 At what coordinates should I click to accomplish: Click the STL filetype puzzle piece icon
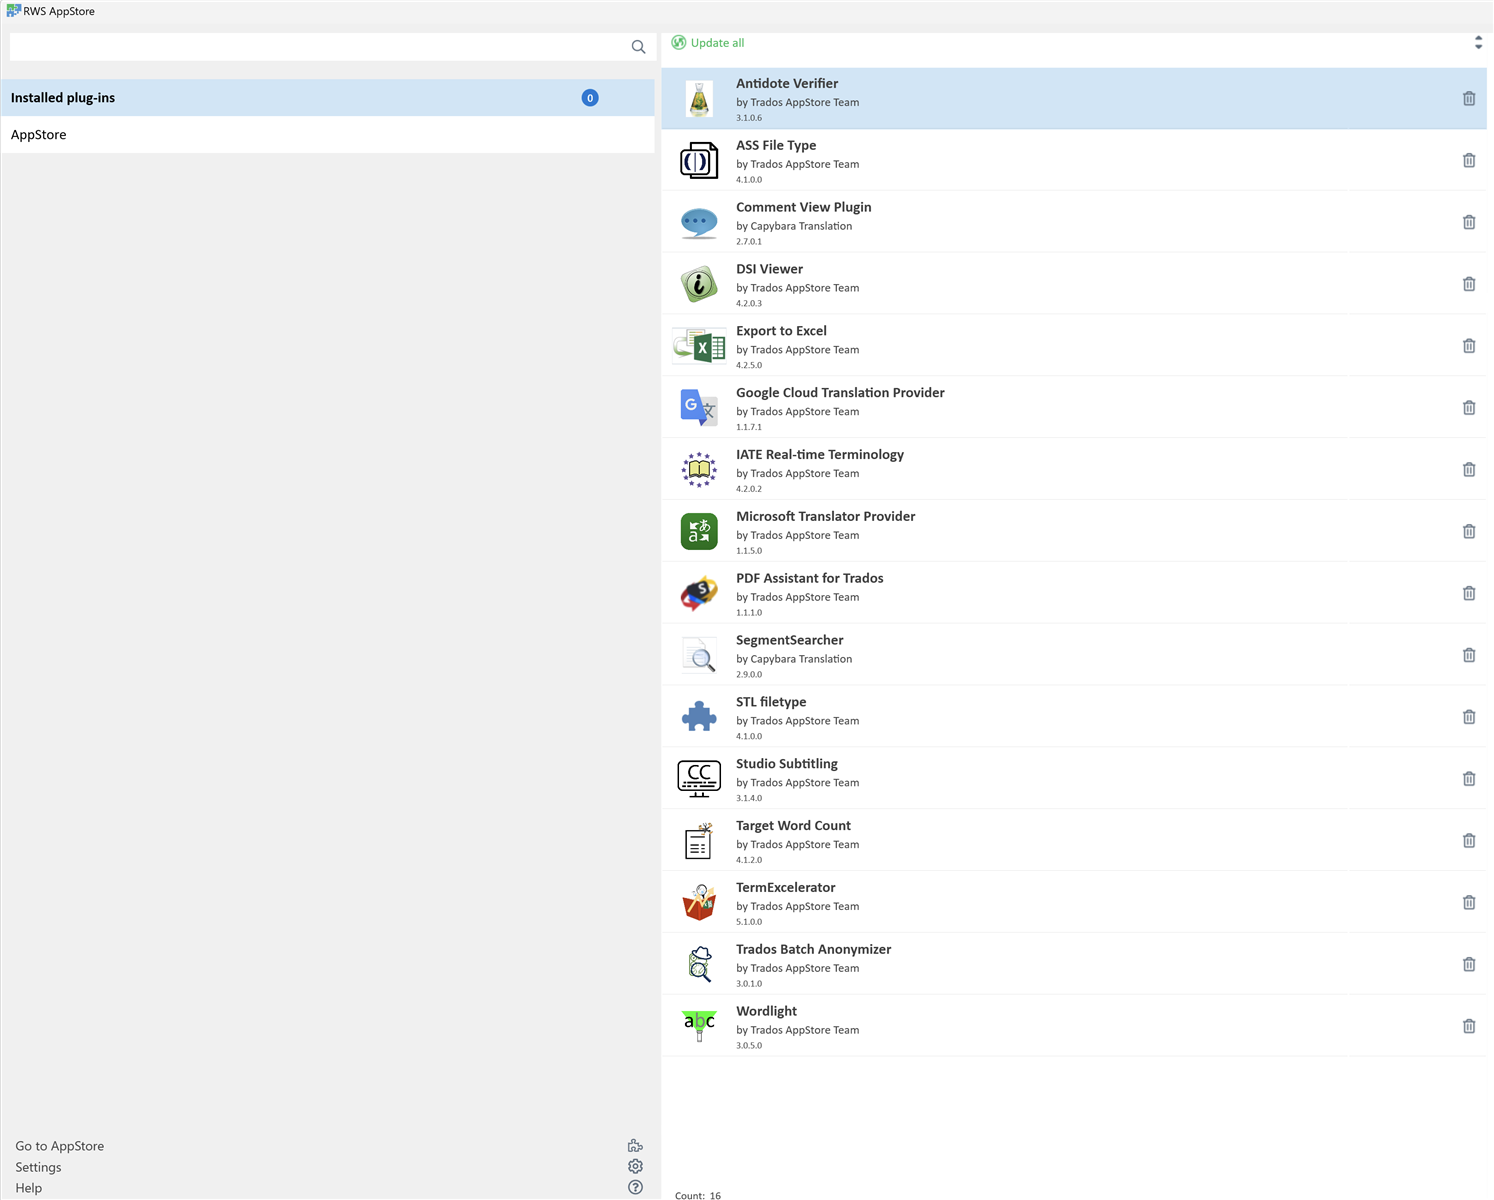click(698, 716)
